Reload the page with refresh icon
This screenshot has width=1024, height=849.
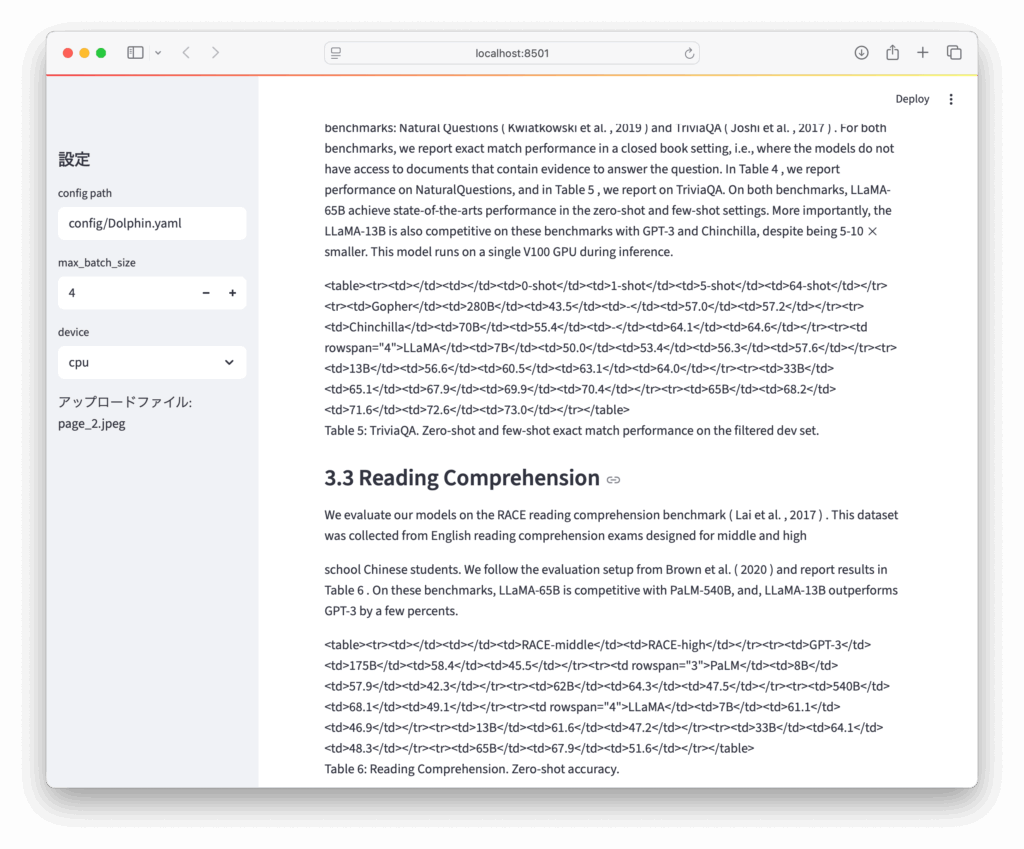tap(689, 53)
